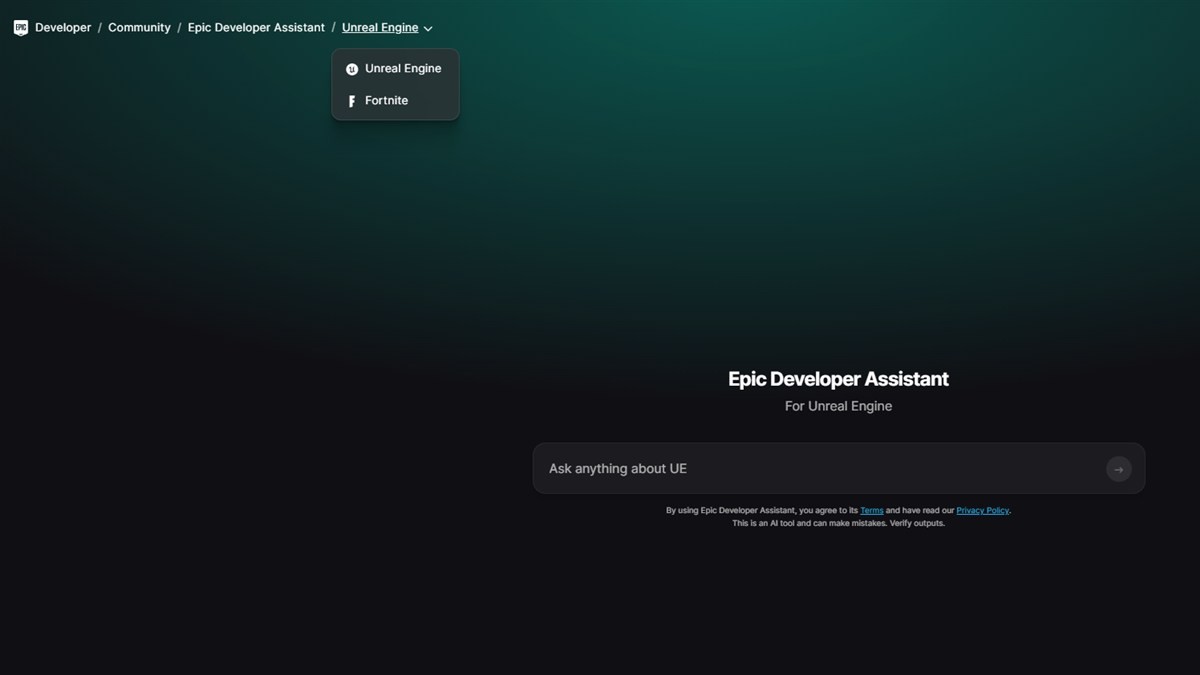Open the Terms link
Screen dimensions: 1200x675
[x=872, y=511]
